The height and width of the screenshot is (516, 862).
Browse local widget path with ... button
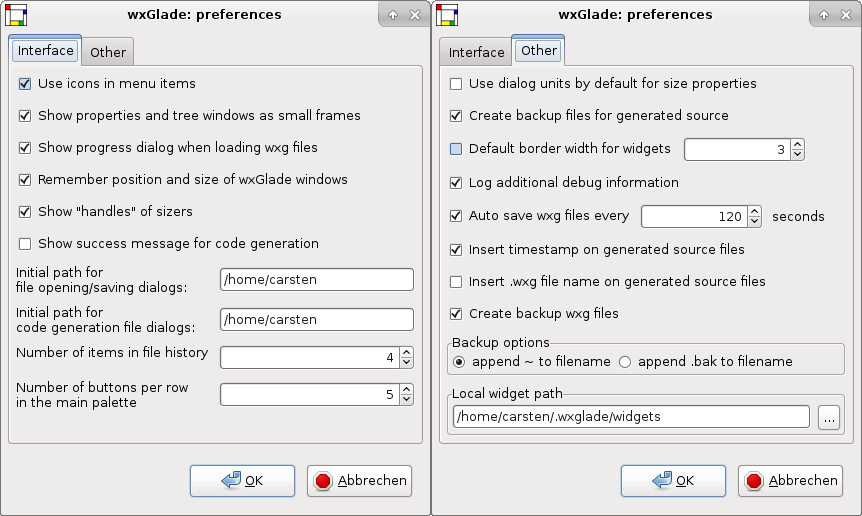[829, 417]
